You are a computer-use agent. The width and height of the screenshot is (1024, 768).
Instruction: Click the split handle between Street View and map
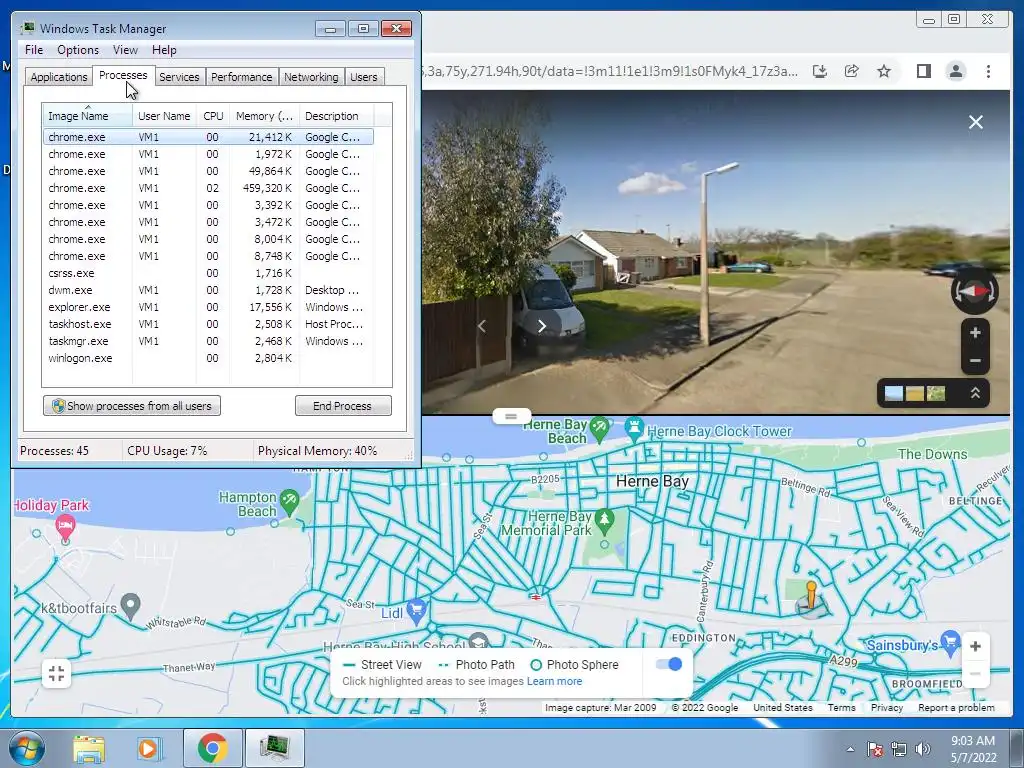point(511,416)
